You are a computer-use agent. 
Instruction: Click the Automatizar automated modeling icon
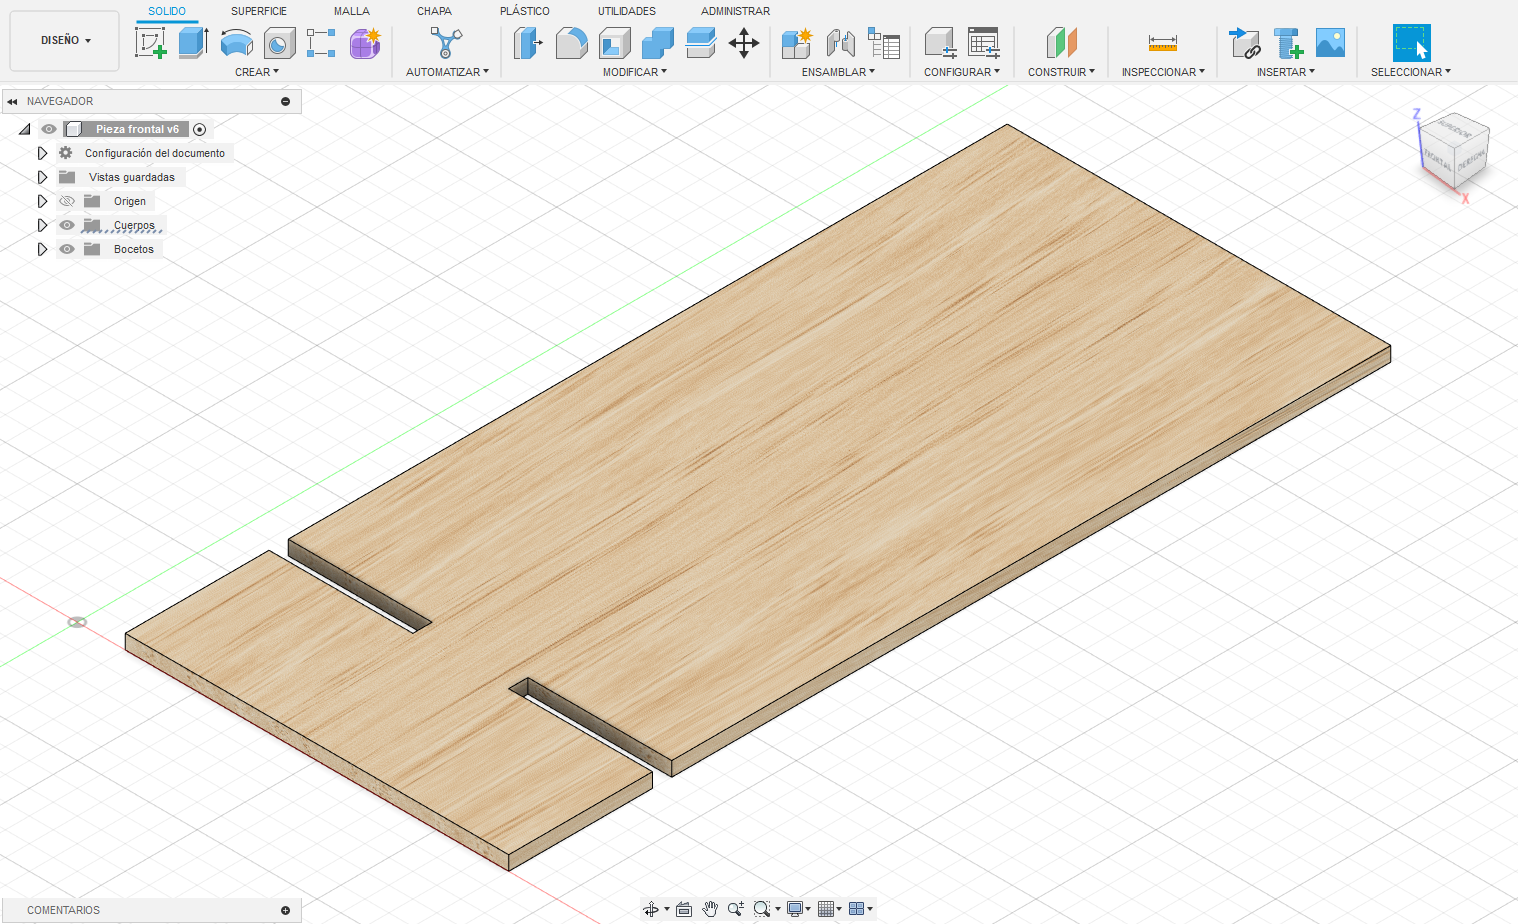[x=446, y=43]
